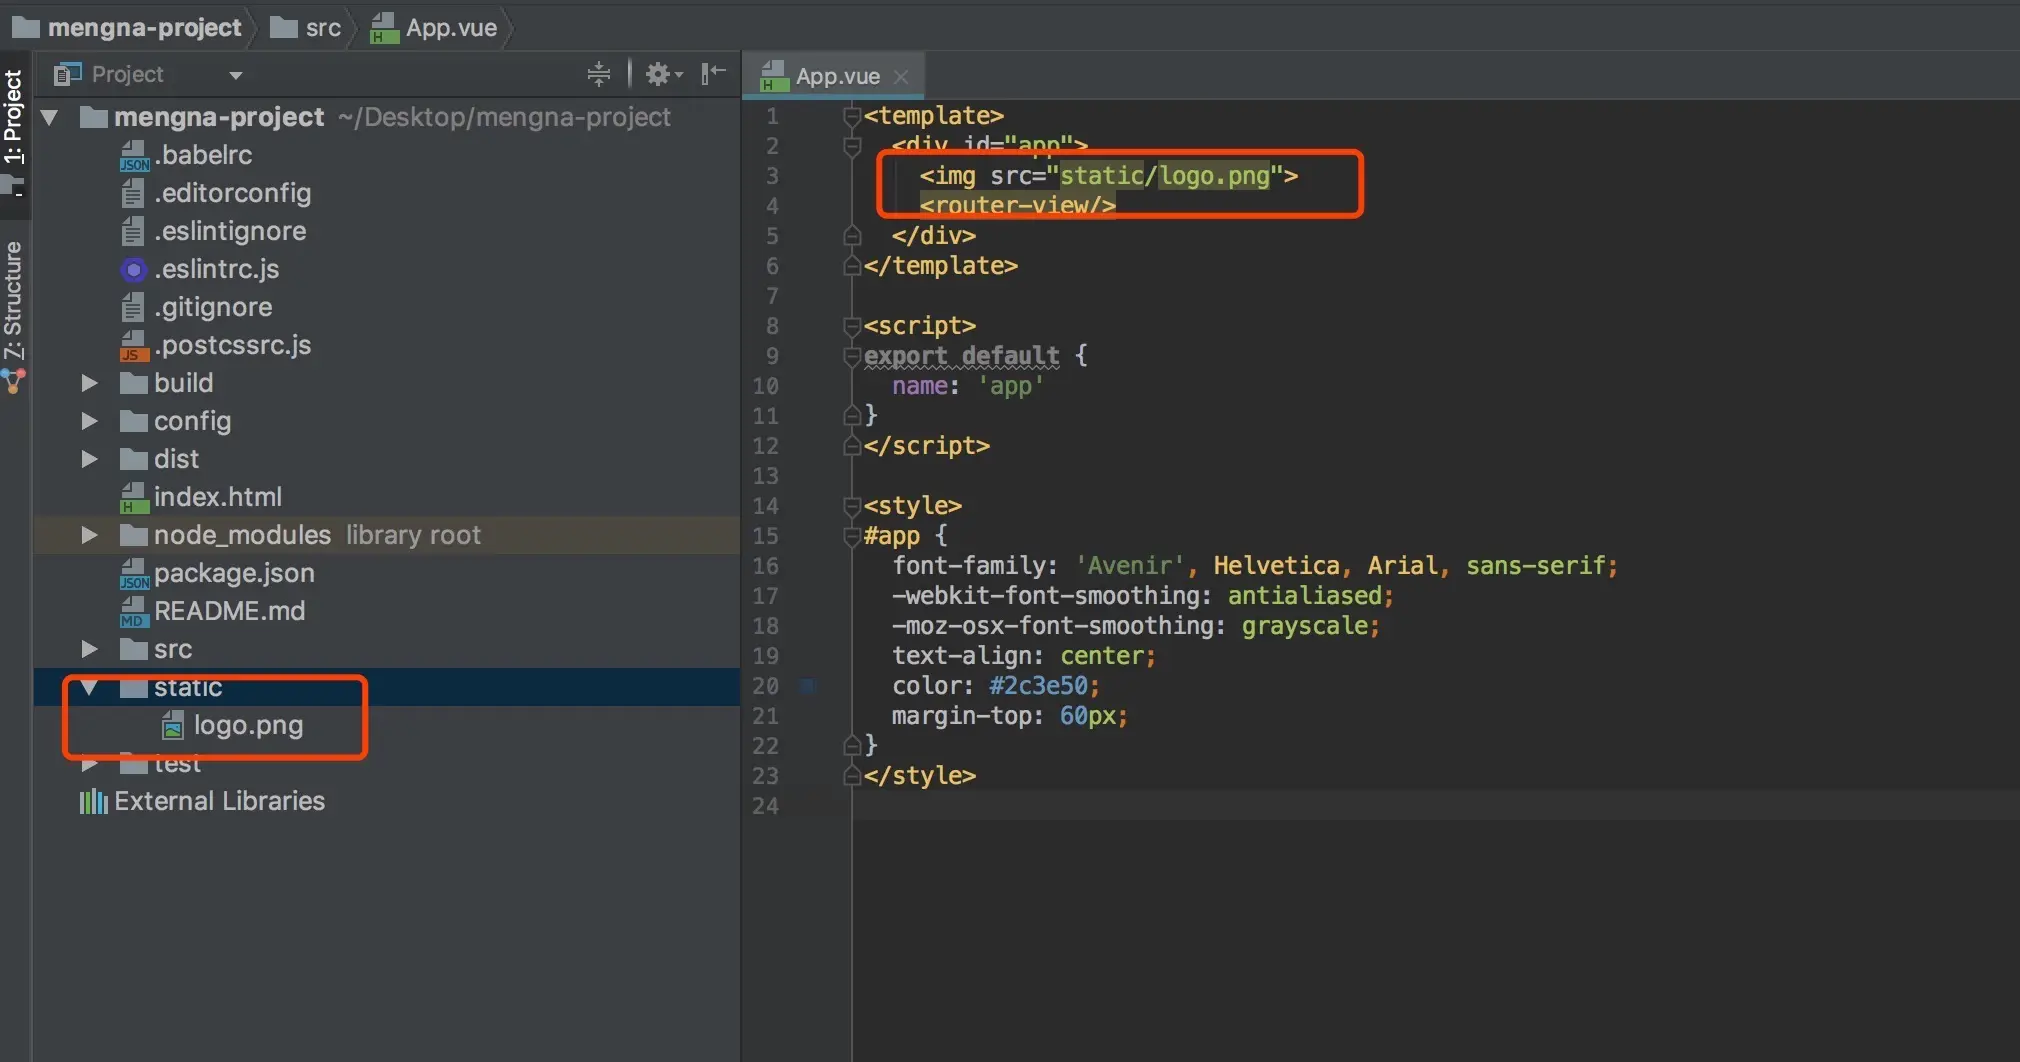This screenshot has height=1062, width=2020.
Task: Click the color swatch gutter marker on line 20
Action: coord(808,686)
